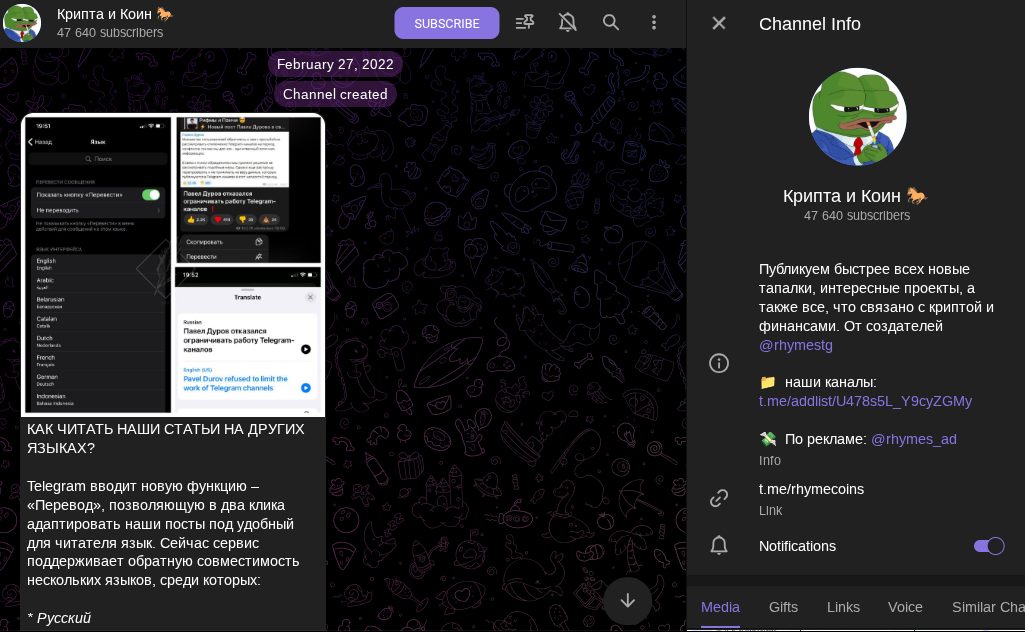Switch to the Links tab
1025x632 pixels.
tap(843, 607)
